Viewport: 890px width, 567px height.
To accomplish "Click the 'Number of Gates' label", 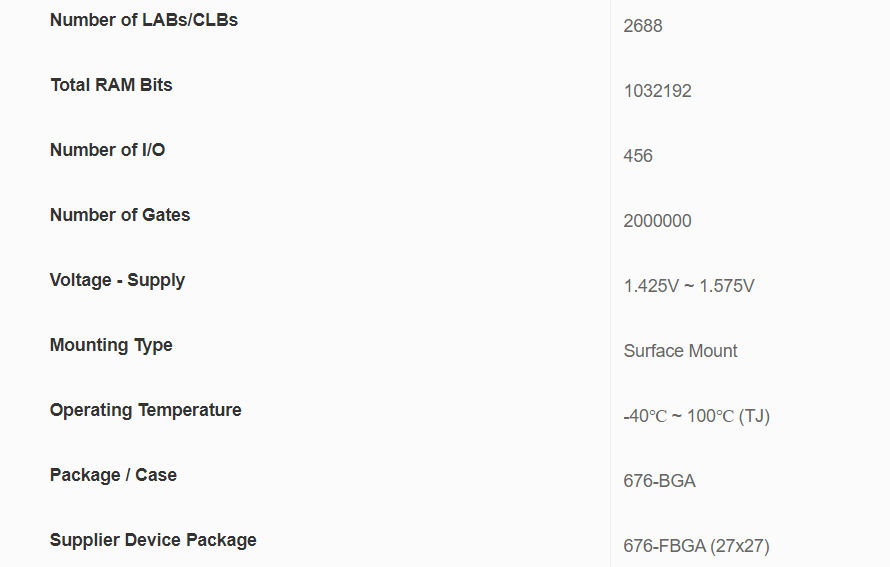I will tap(120, 215).
